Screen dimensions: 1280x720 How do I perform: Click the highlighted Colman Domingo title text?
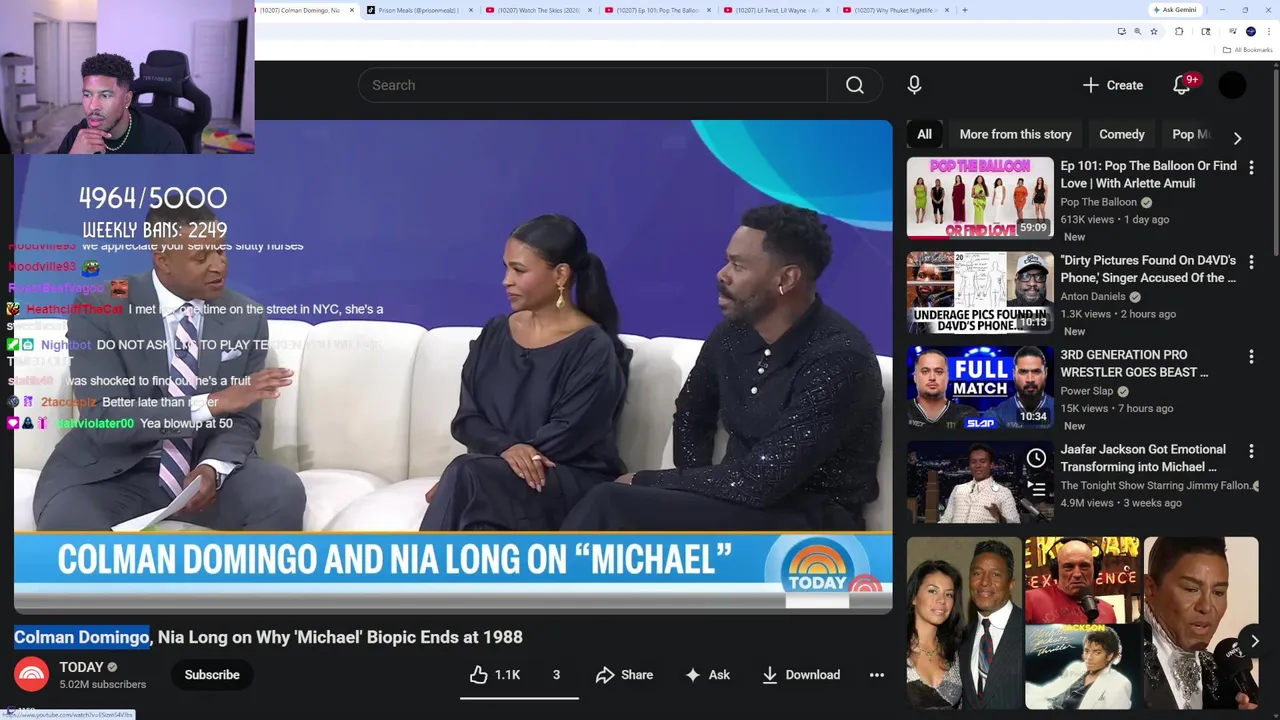coord(81,637)
